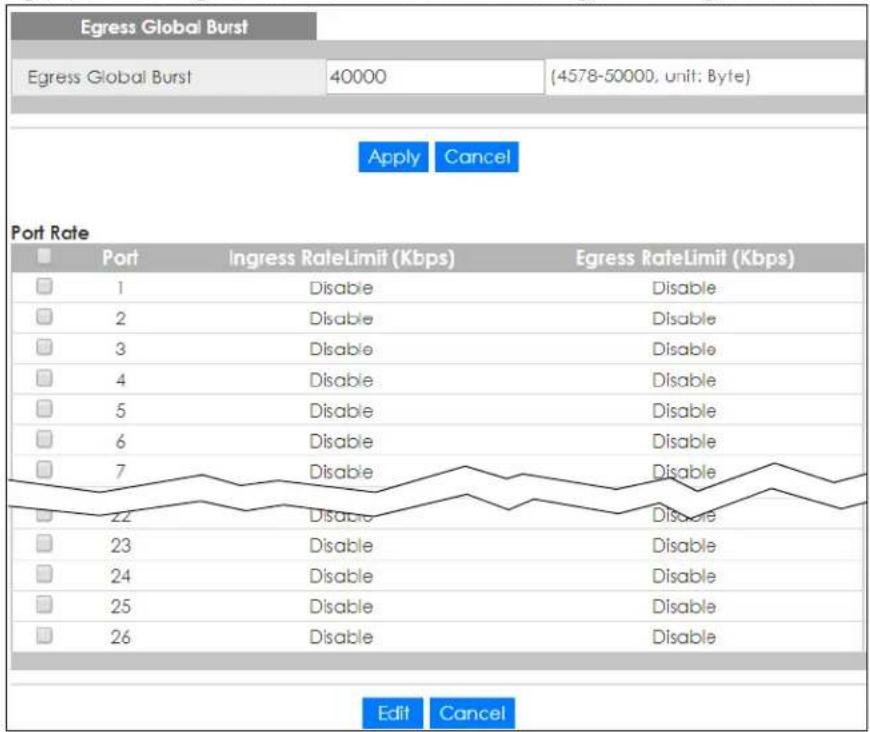Viewport: 870px width, 732px height.
Task: Click port 24 Ingress RateLimit Disable value
Action: pos(341,576)
